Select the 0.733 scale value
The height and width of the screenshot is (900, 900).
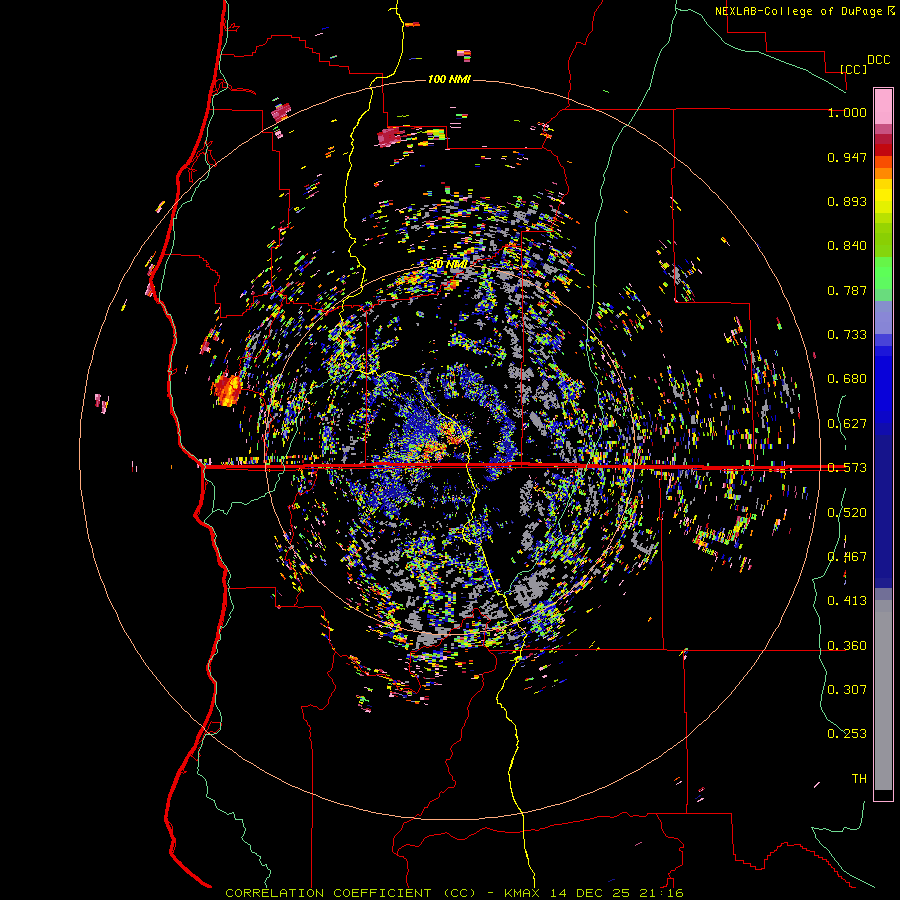pyautogui.click(x=847, y=335)
